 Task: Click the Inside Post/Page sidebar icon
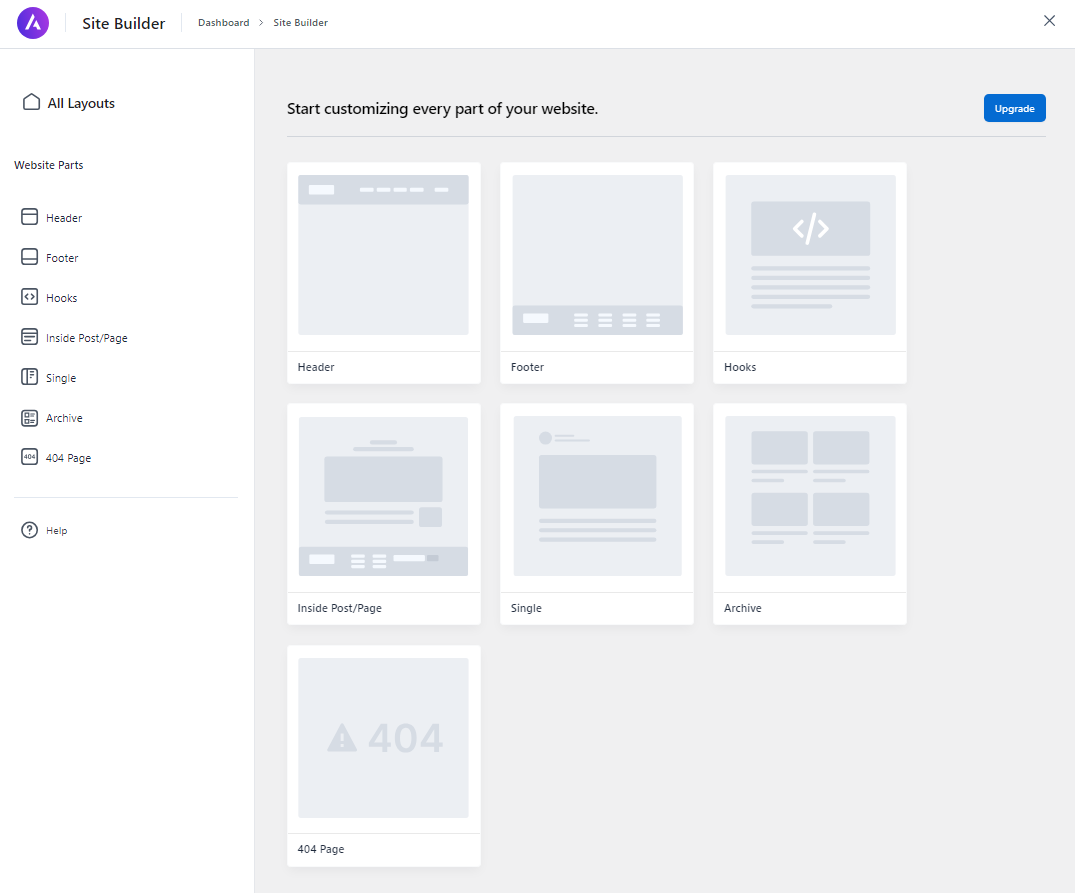coord(28,337)
